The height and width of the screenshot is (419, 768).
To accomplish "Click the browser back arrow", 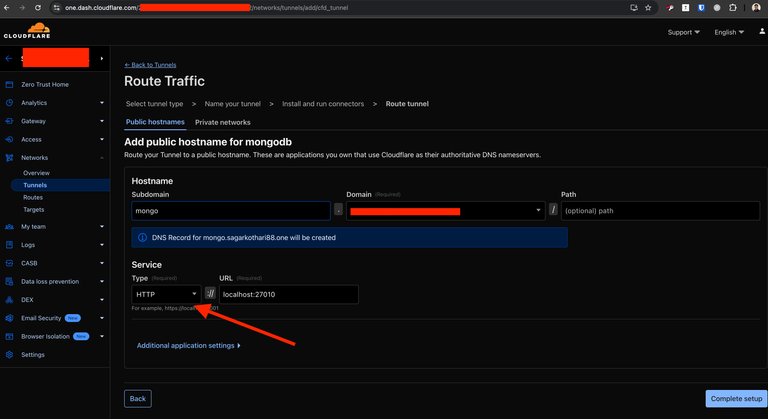I will tap(6, 7).
